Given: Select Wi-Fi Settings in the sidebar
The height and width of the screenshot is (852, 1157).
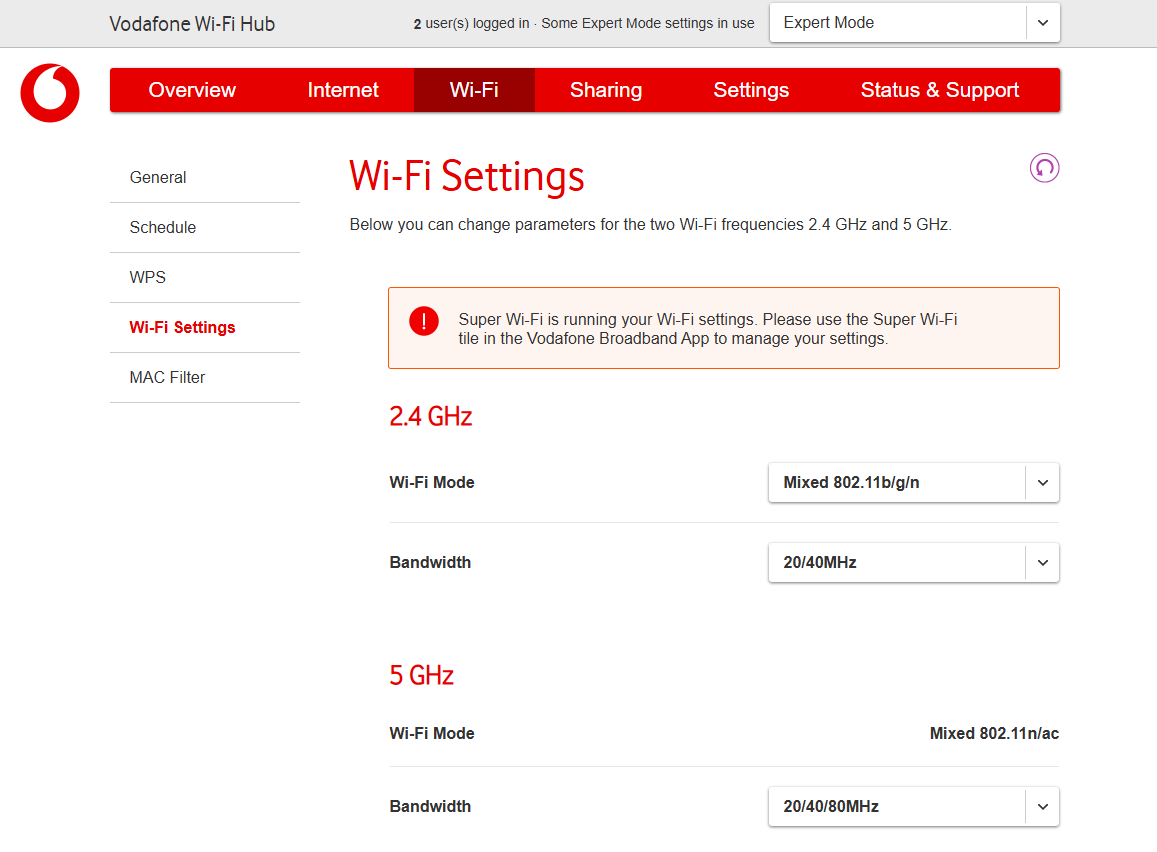Looking at the screenshot, I should click(205, 328).
